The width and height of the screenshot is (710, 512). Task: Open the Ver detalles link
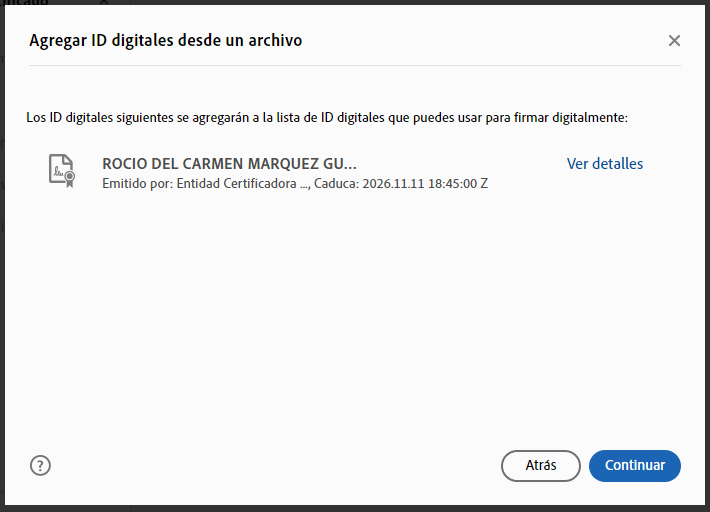604,164
